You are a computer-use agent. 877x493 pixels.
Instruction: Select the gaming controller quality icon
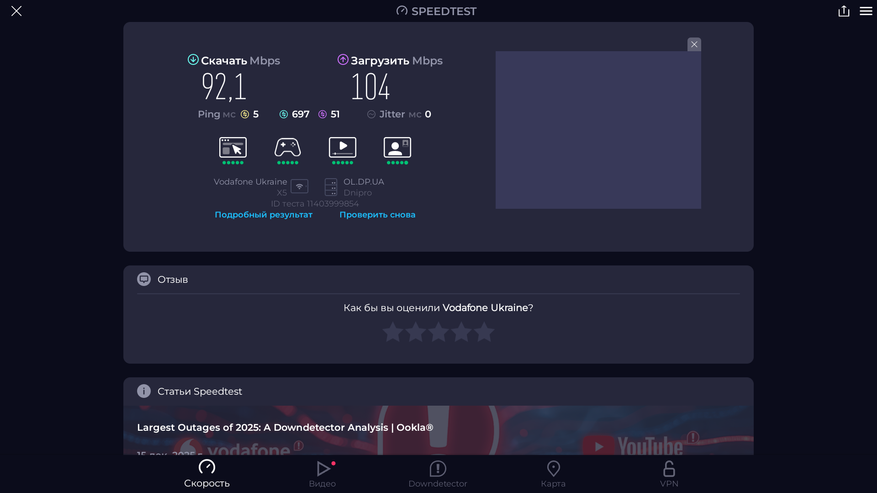click(x=287, y=148)
